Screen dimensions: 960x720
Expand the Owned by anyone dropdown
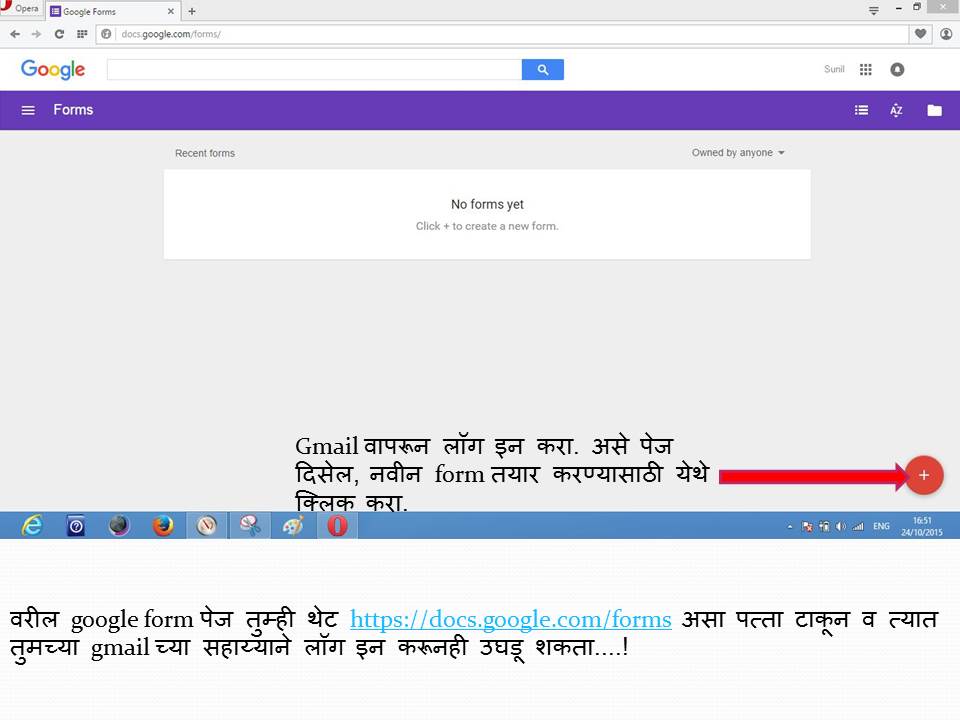tap(738, 152)
